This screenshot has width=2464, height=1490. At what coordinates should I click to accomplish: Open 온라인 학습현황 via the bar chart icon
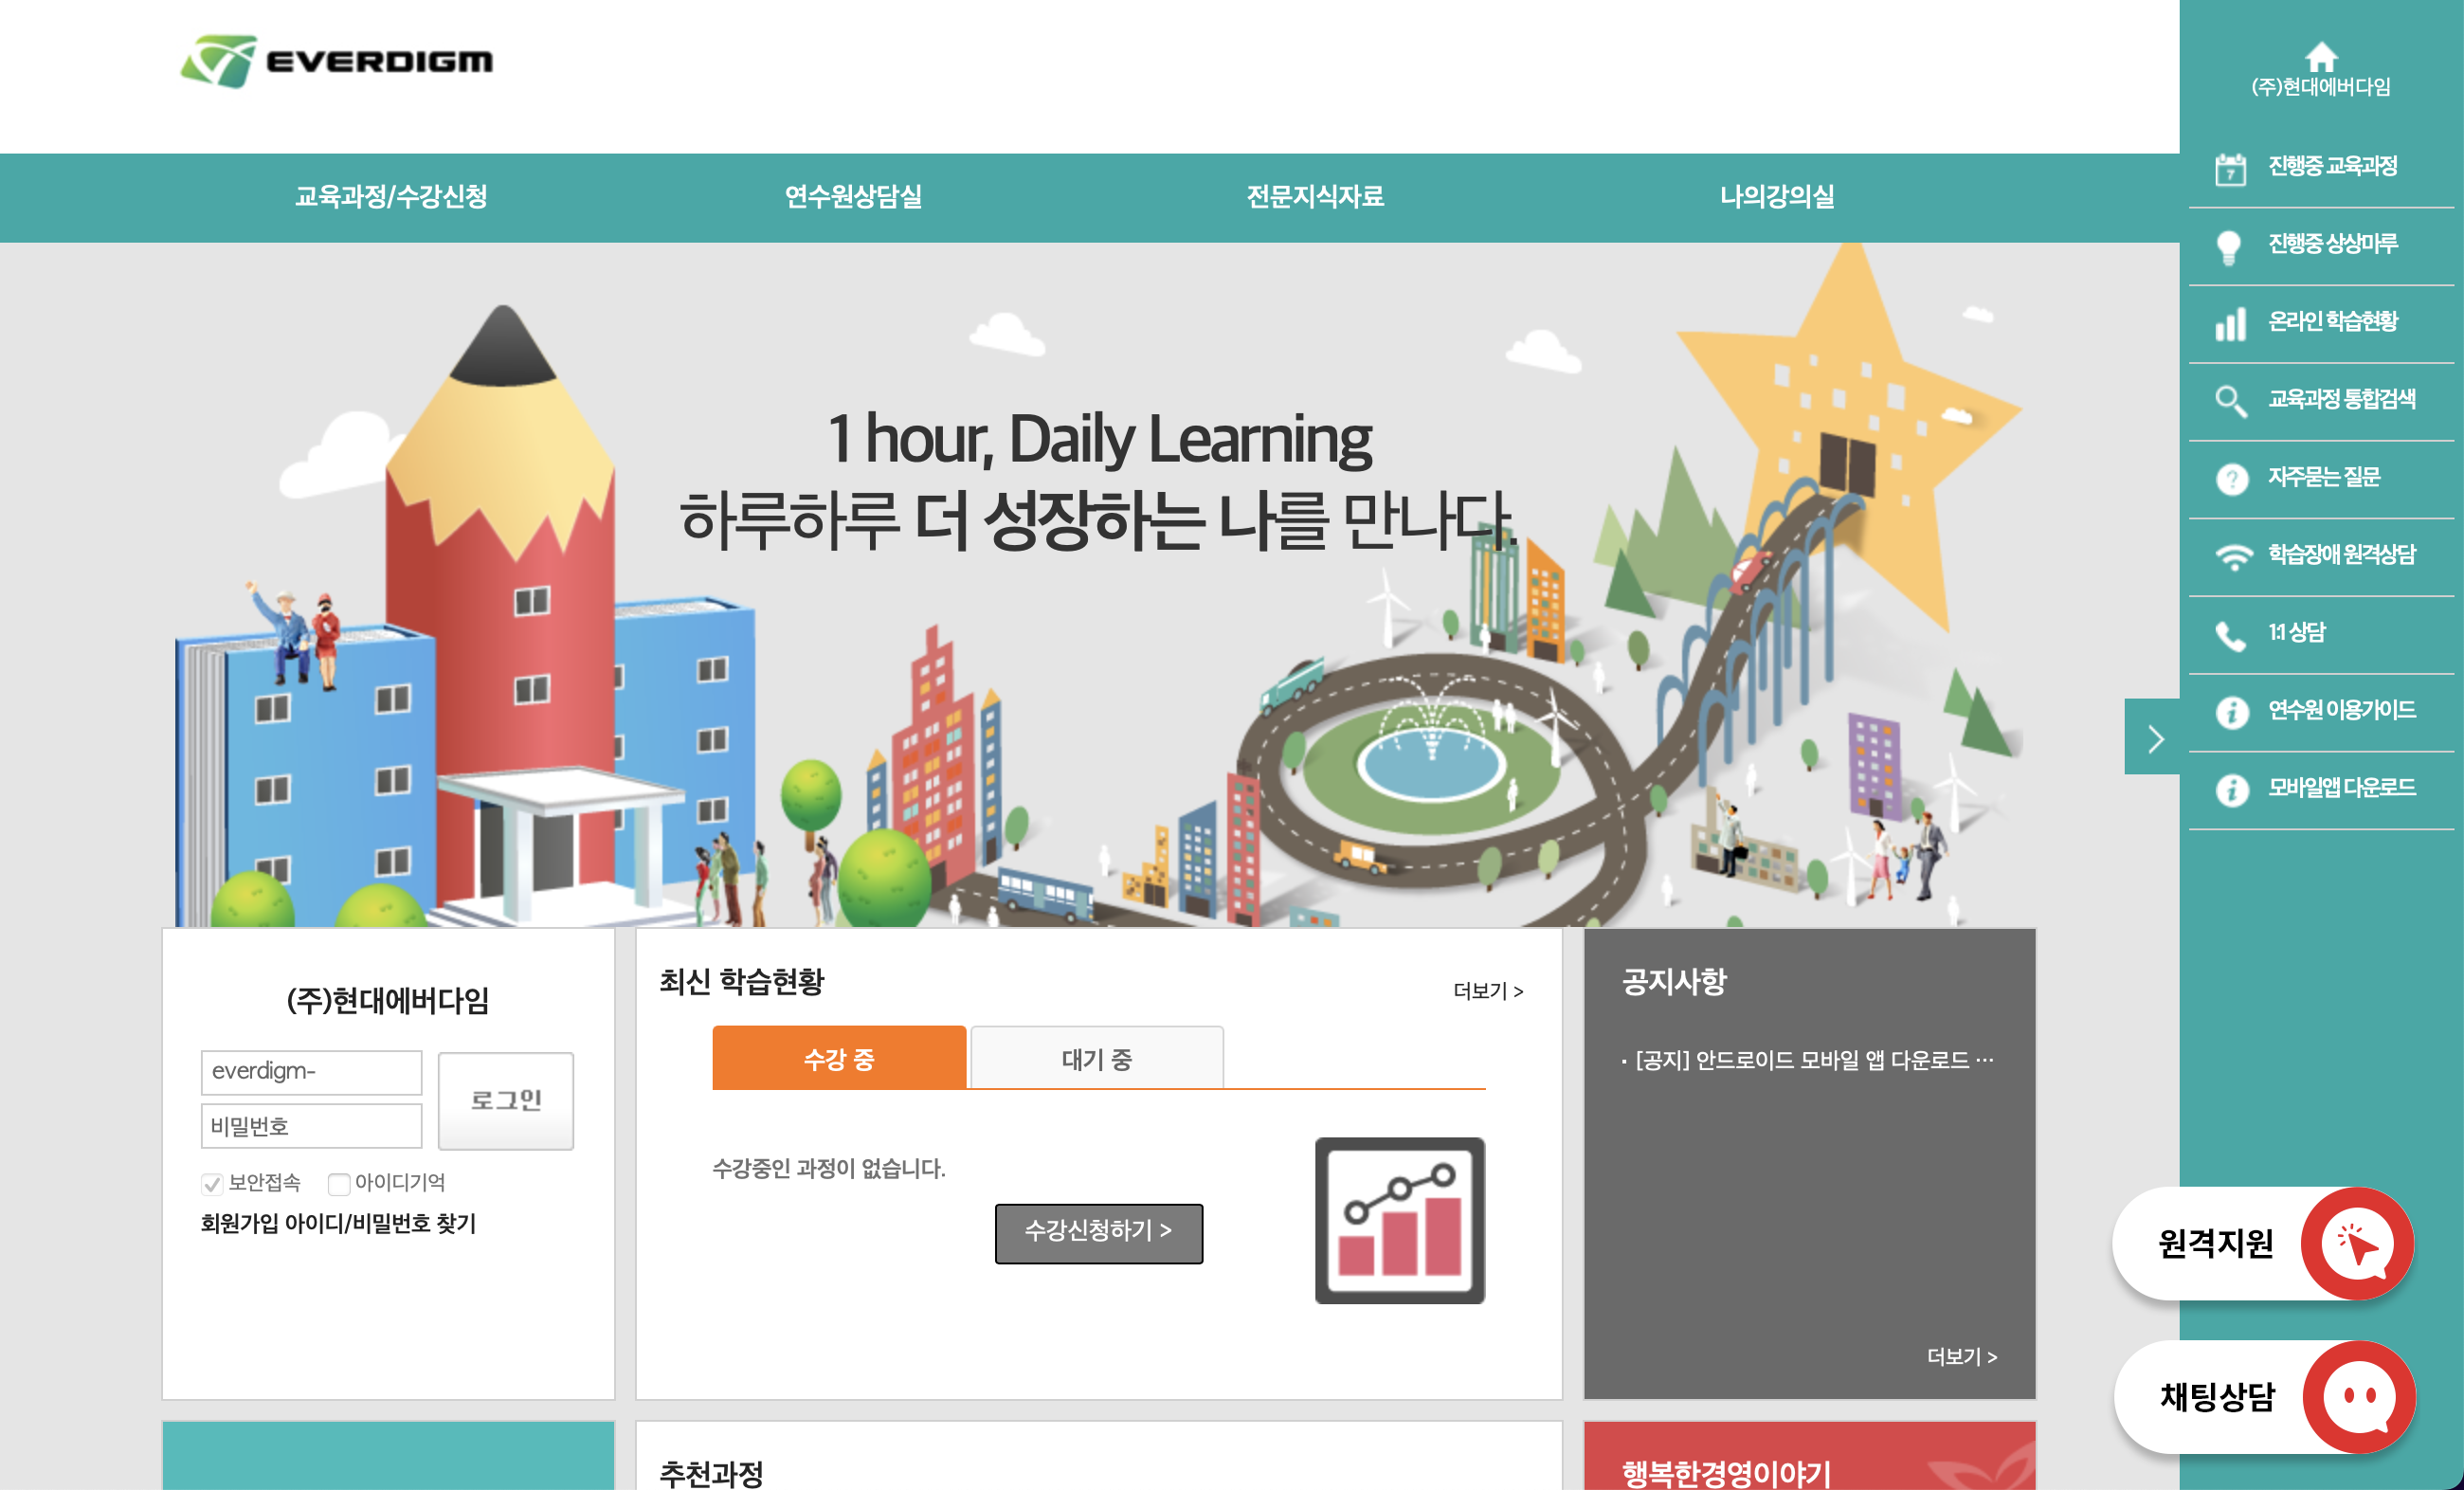[2233, 323]
